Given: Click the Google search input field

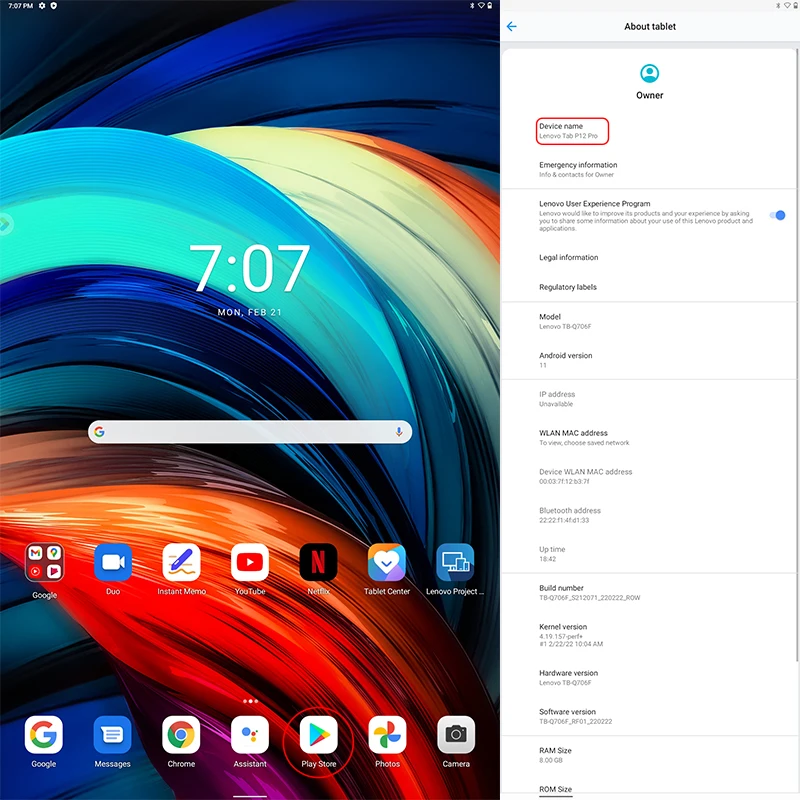Looking at the screenshot, I should pos(249,432).
